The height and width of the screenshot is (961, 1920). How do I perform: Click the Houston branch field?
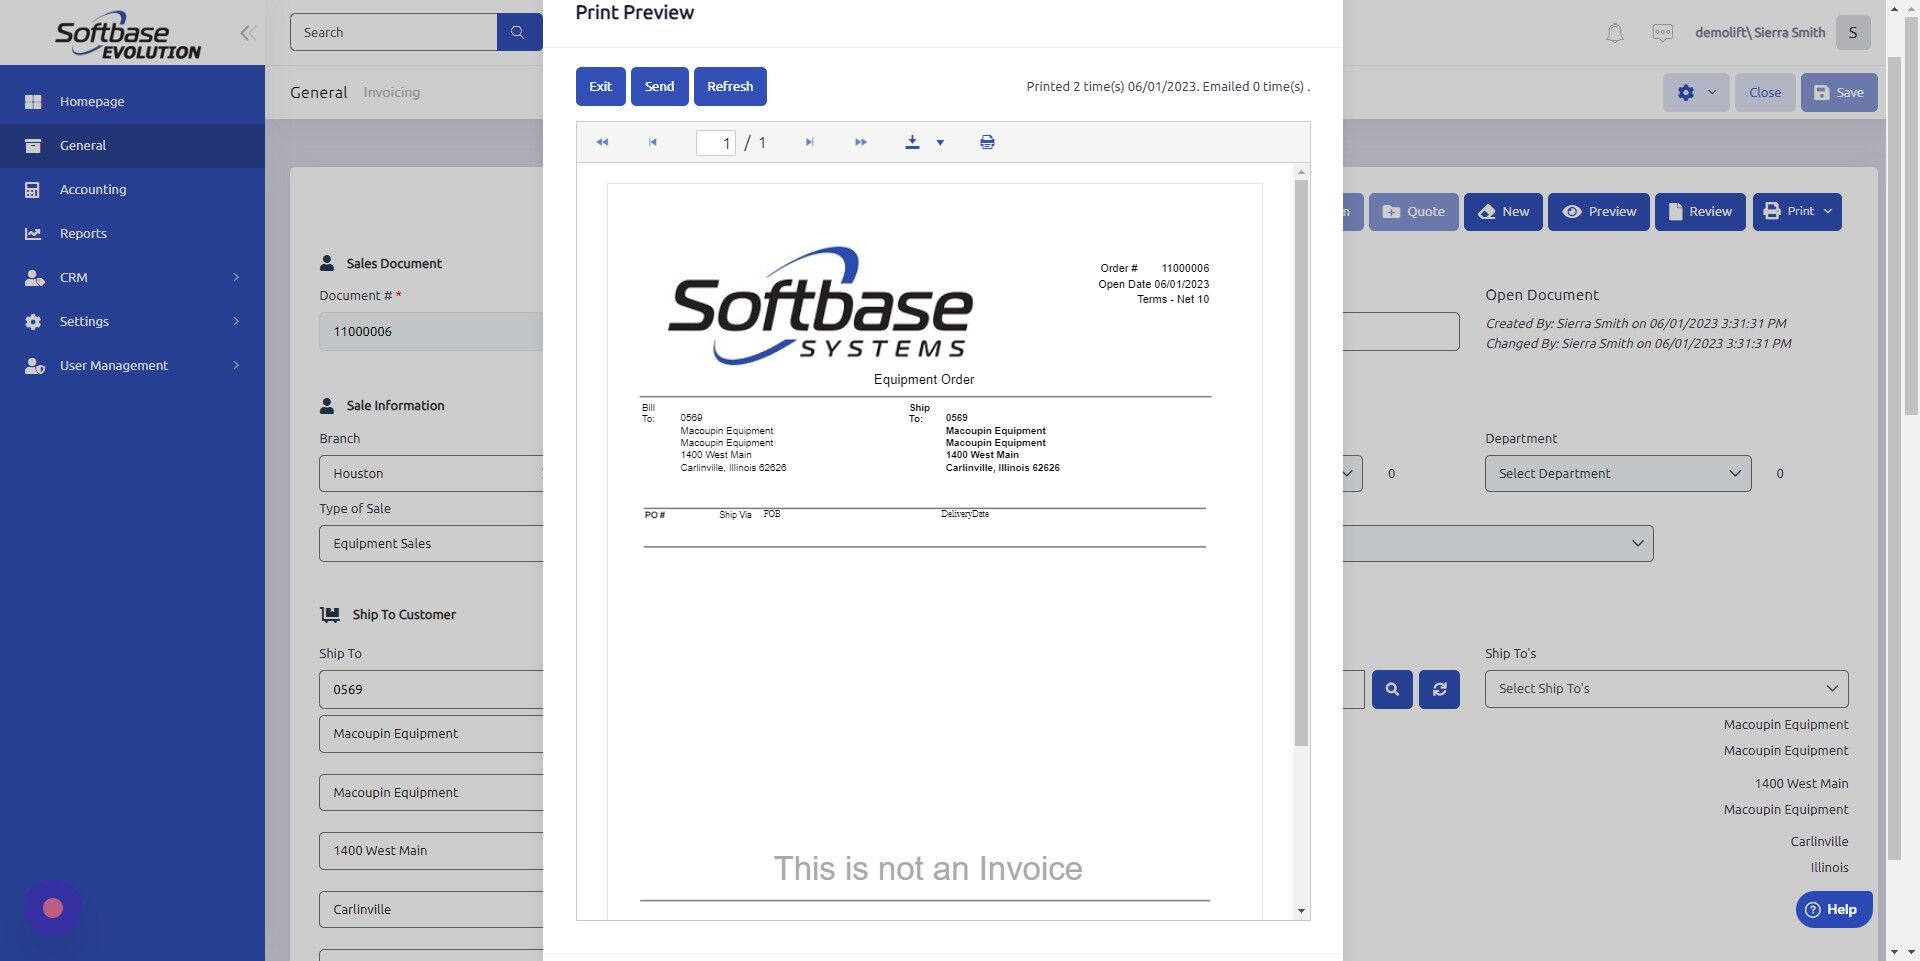click(x=431, y=473)
